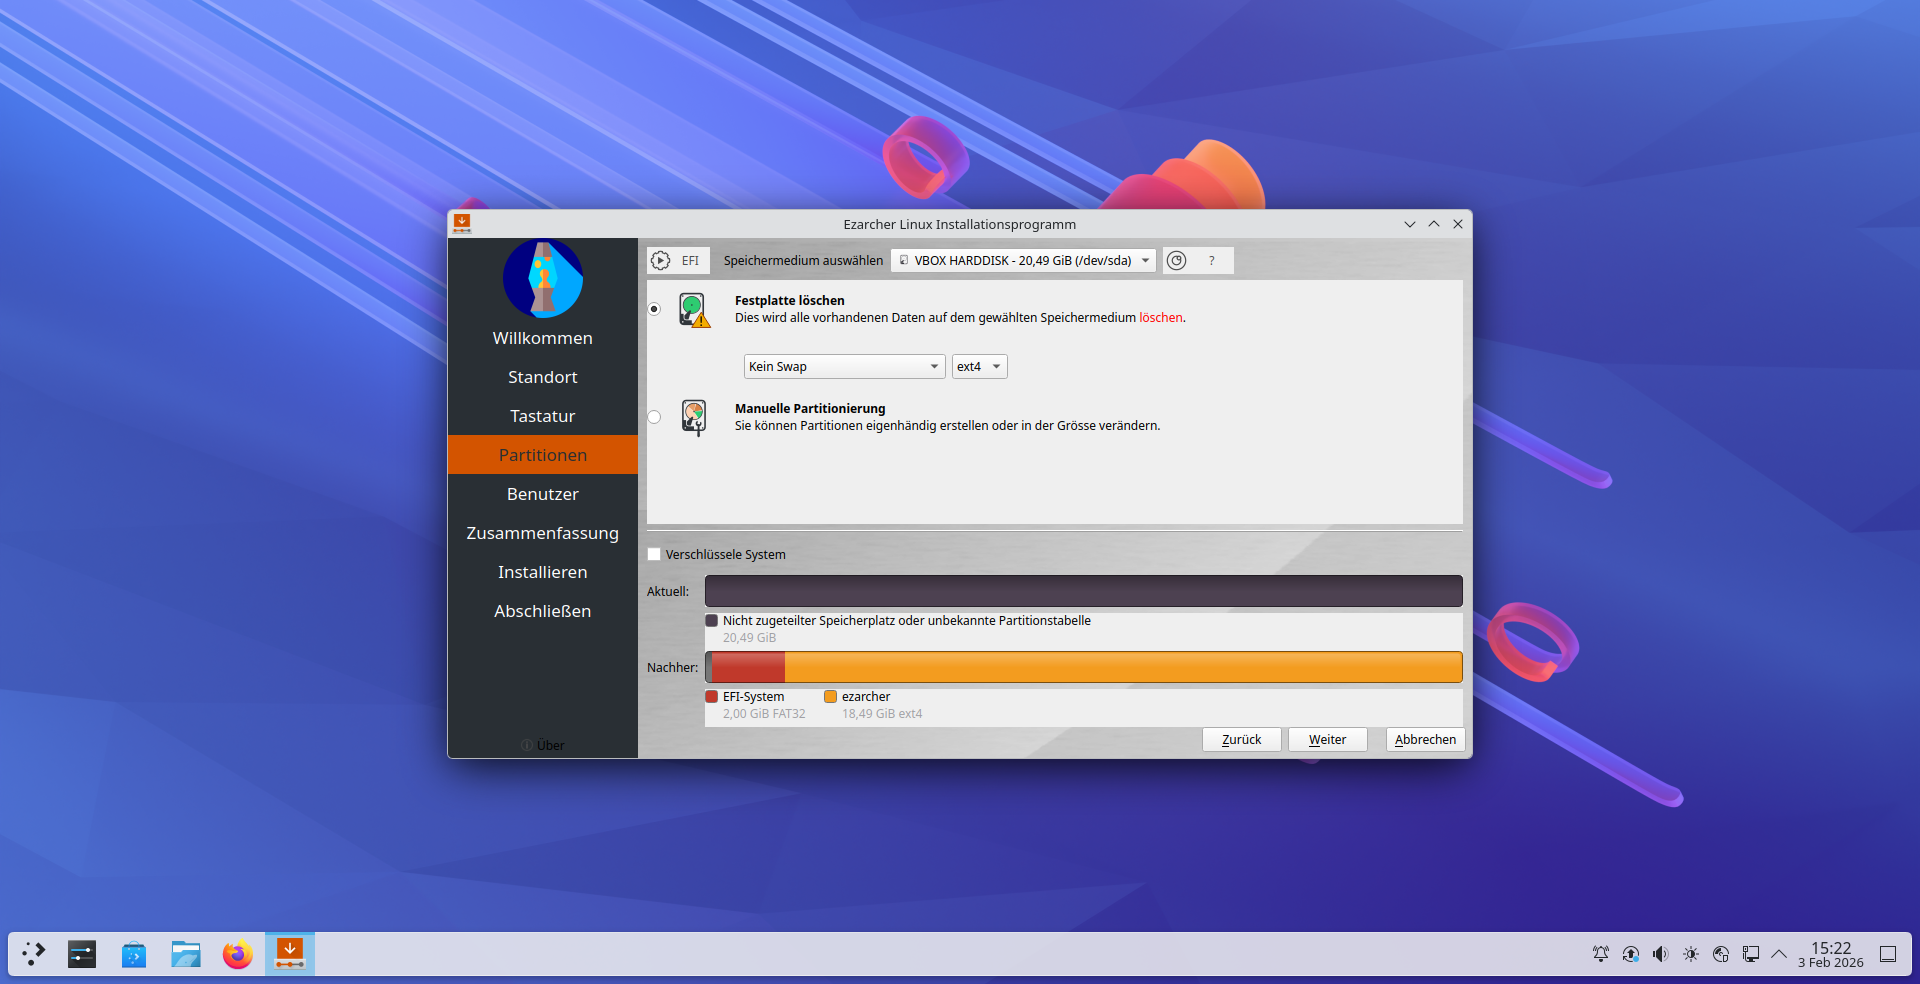Click the manual partitioning disk icon

click(x=694, y=417)
